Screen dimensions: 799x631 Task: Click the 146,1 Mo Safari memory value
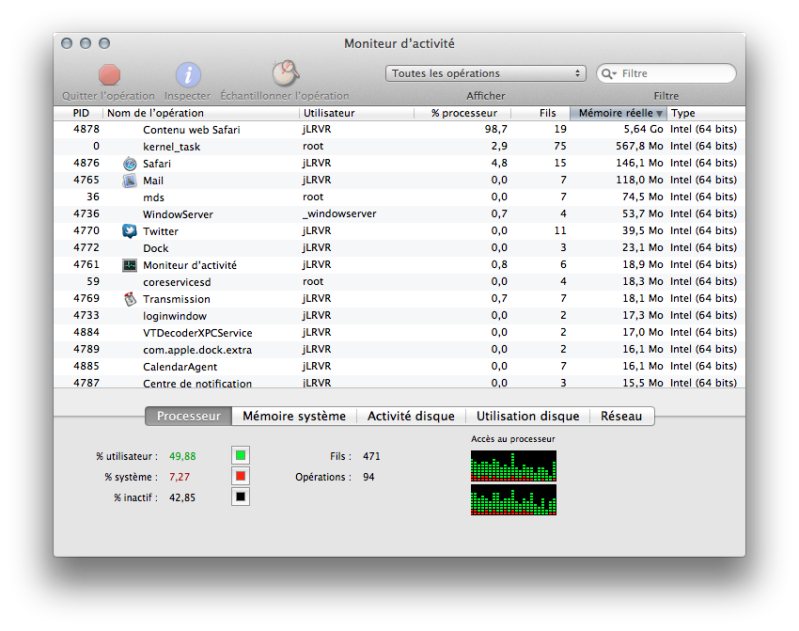[x=639, y=163]
